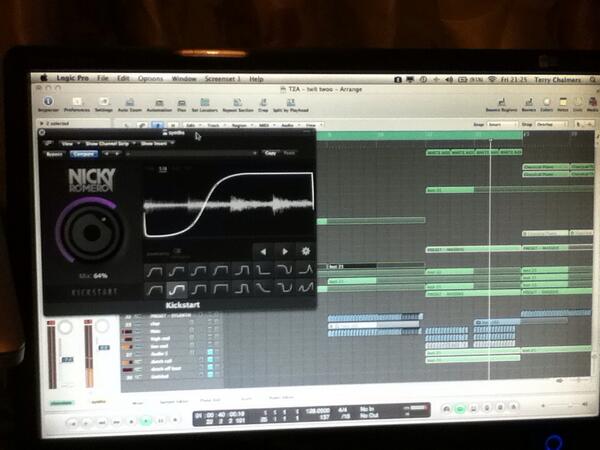Open the Options menu

coord(150,78)
